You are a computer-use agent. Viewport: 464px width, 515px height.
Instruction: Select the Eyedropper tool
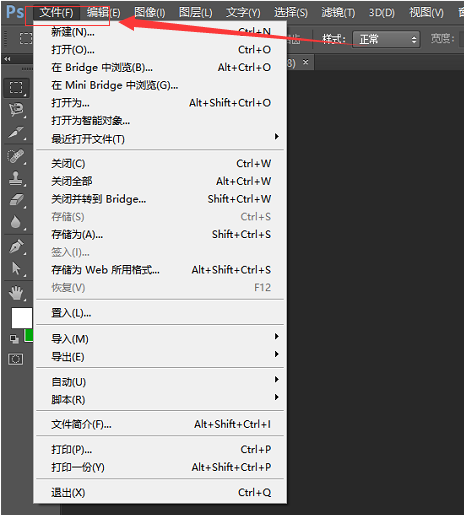16,132
